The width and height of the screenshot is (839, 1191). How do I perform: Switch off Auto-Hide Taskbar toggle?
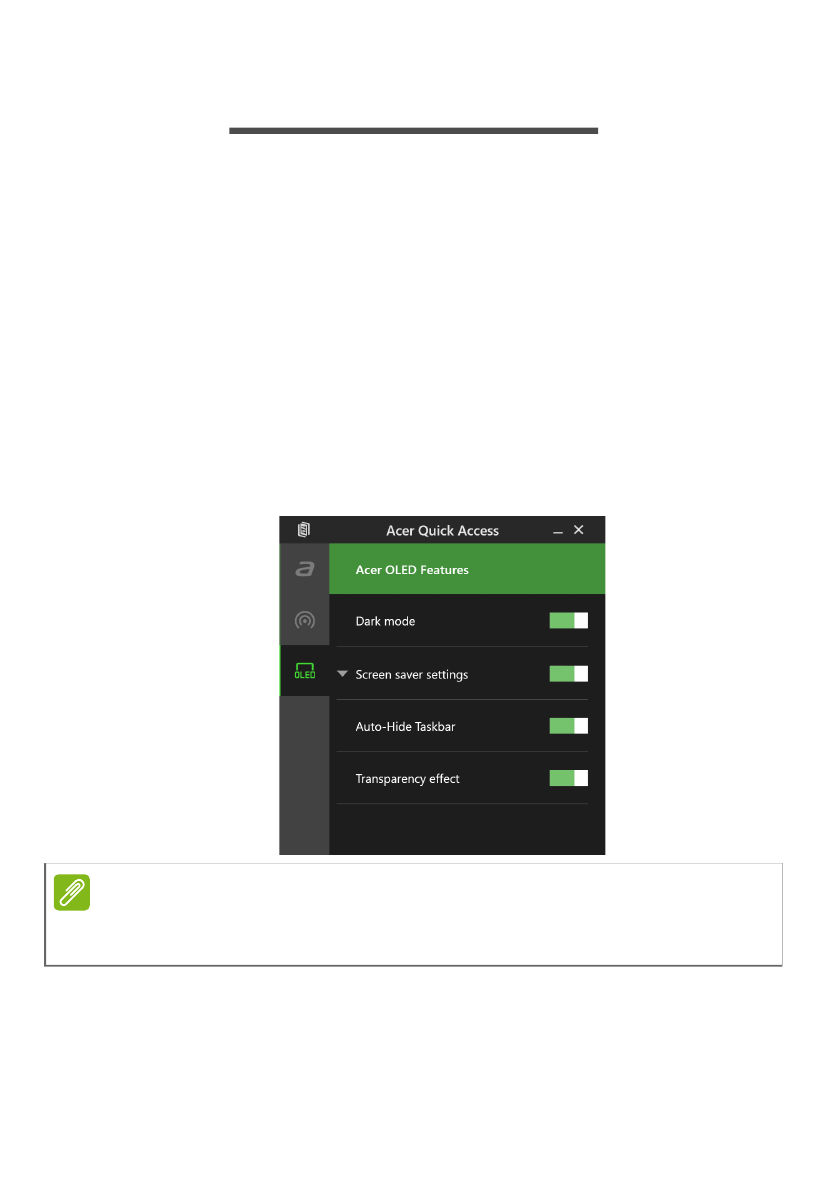coord(569,726)
